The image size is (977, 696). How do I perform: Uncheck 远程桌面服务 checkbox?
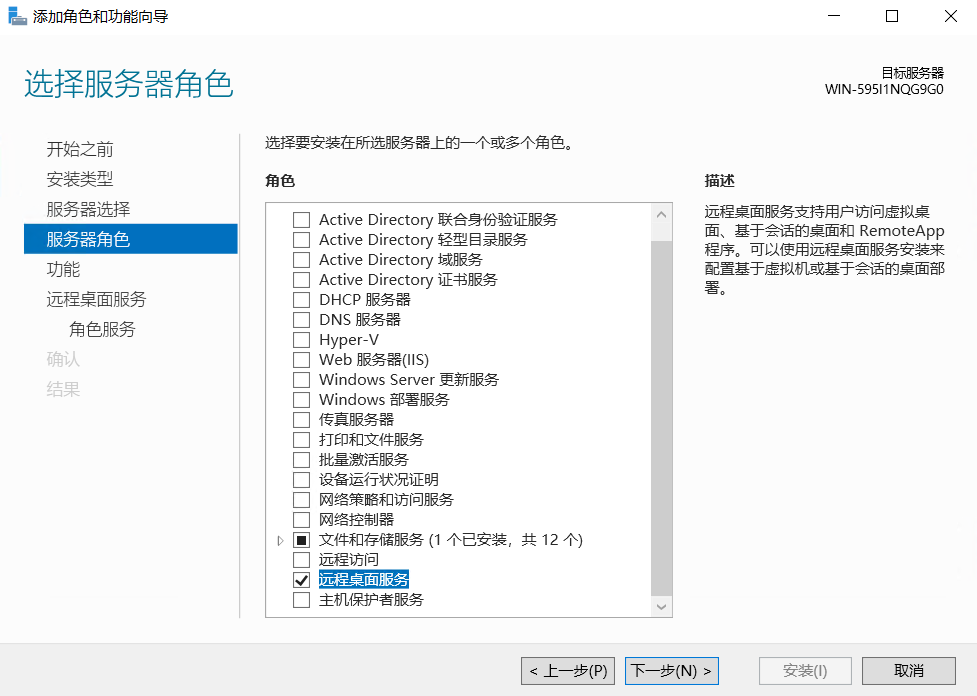[x=302, y=579]
